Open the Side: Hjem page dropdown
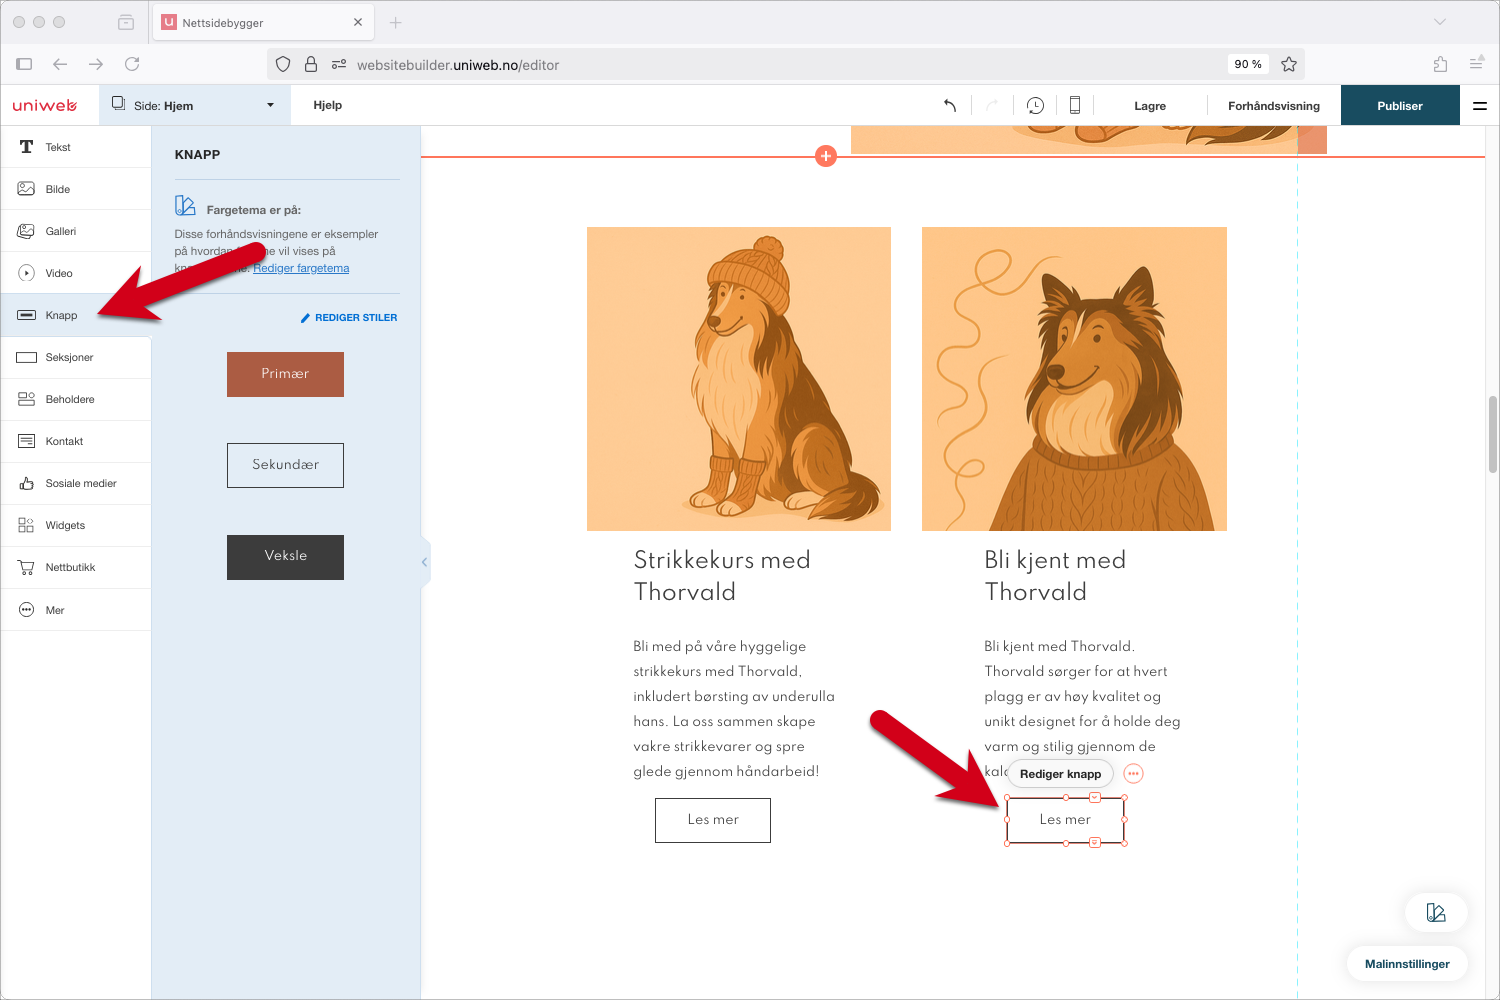Viewport: 1500px width, 1000px height. [194, 105]
